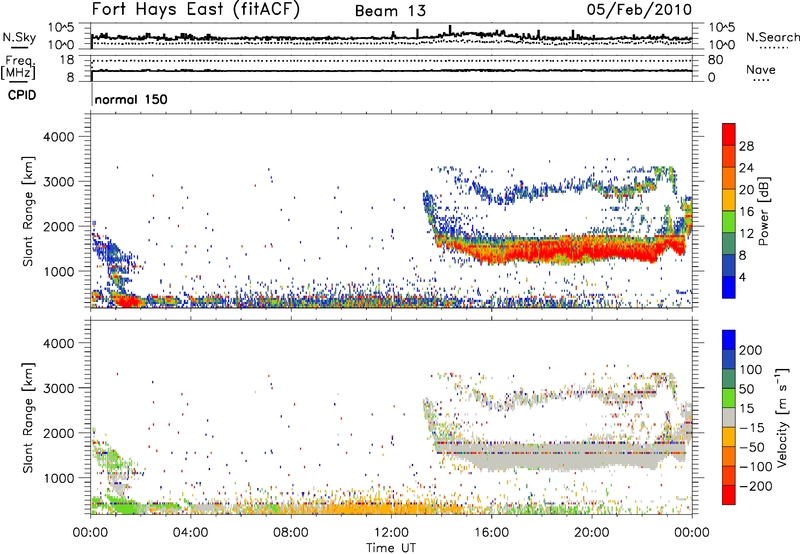Click the '28' label on the power colorbar
The image size is (800, 554).
(x=746, y=147)
